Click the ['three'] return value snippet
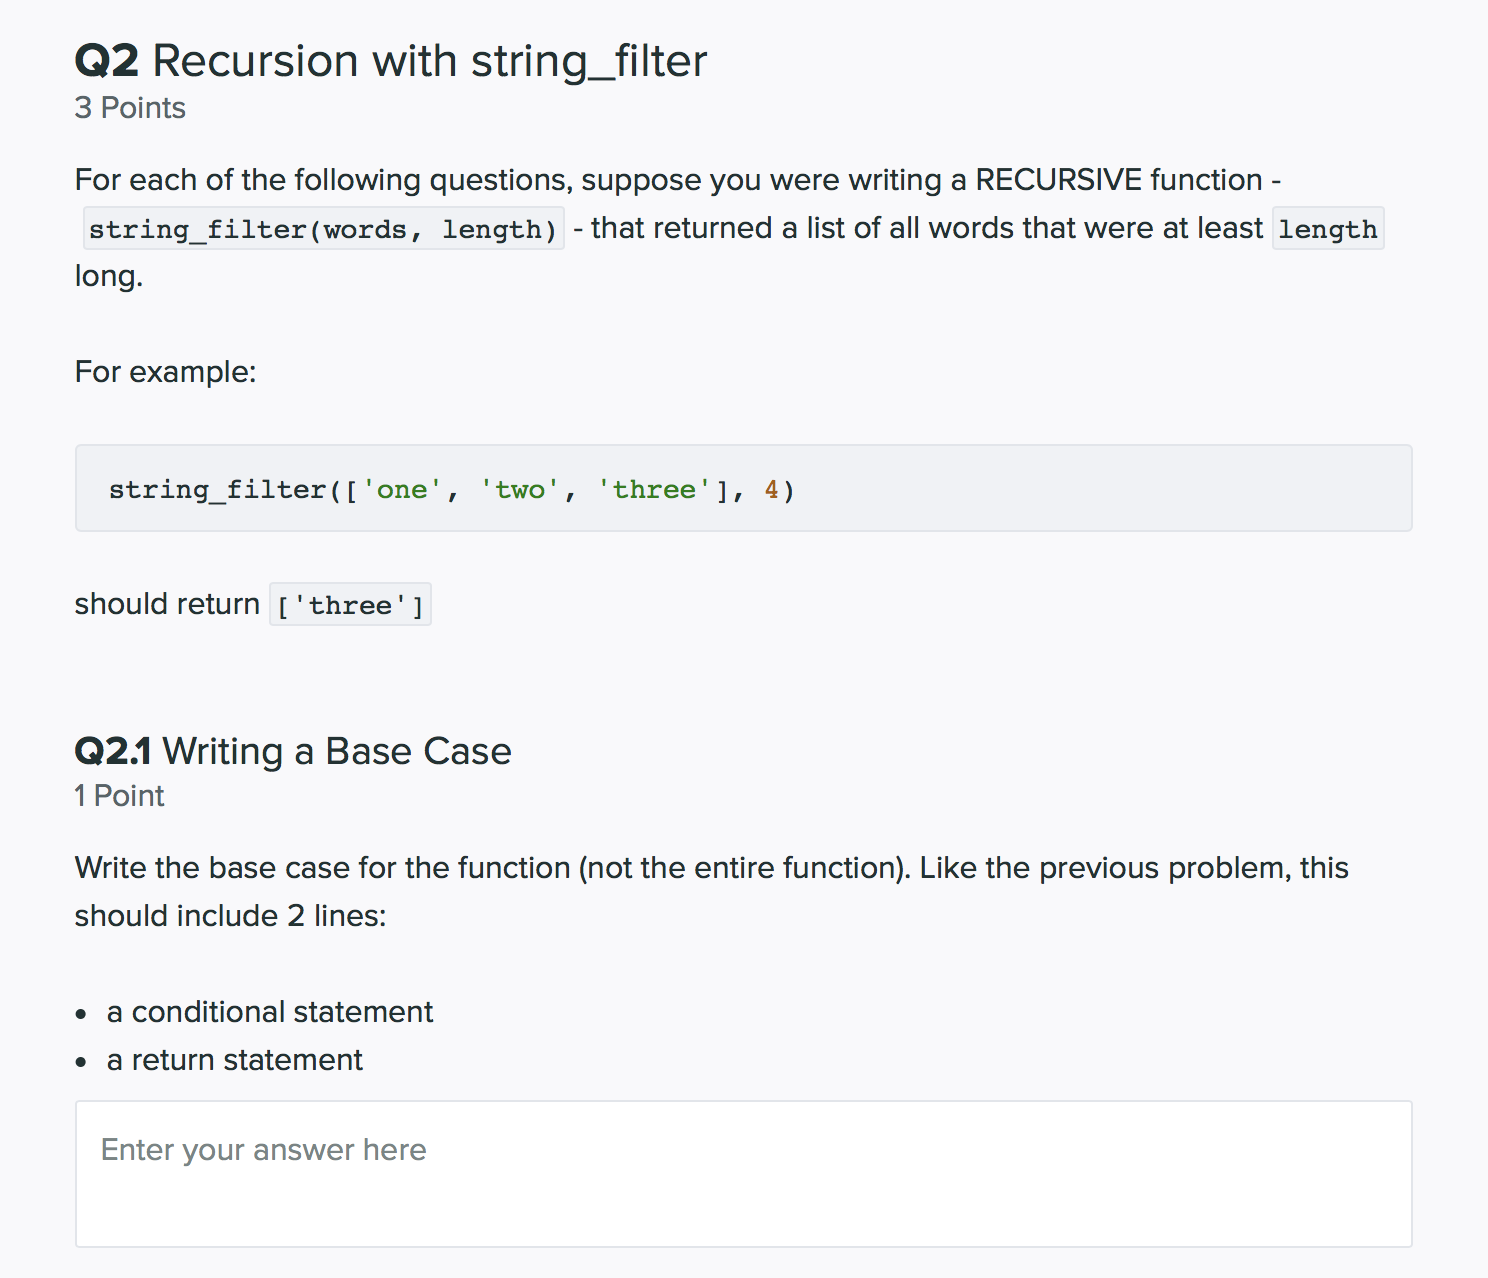 coord(349,604)
